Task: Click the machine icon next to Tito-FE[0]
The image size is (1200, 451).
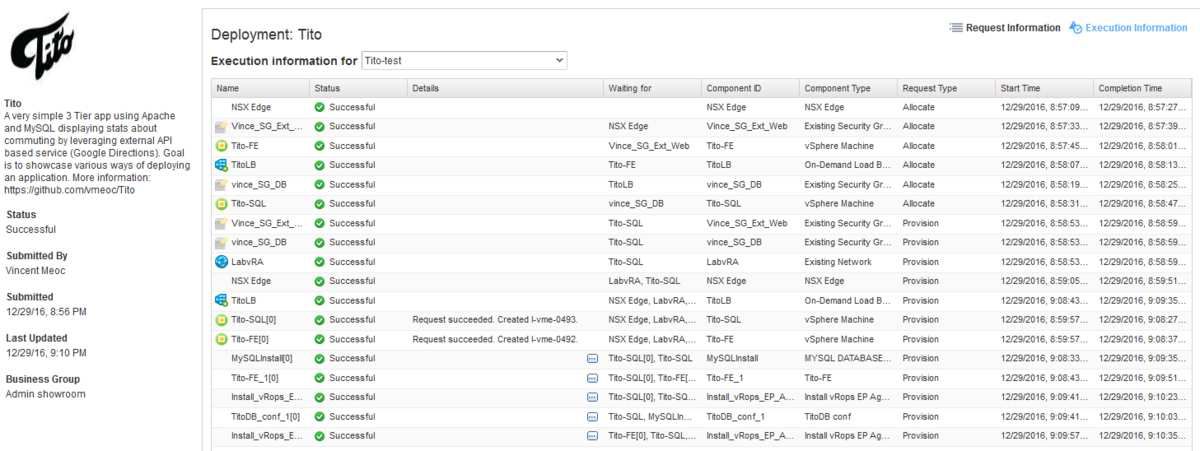Action: 221,339
